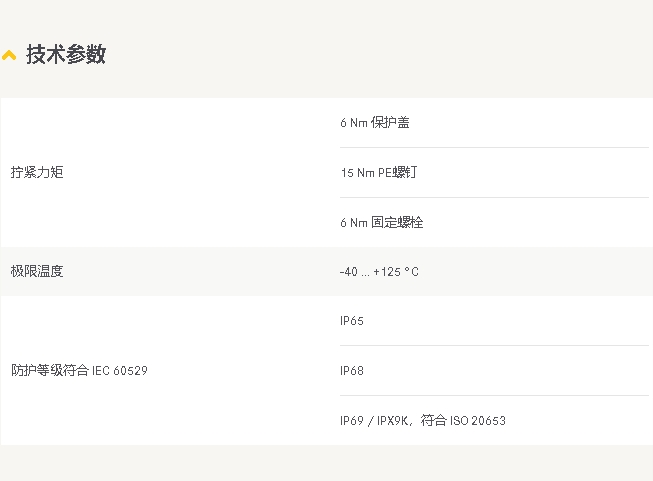Collapse the 技术参数 section chevron
The width and height of the screenshot is (653, 481).
coord(9,56)
